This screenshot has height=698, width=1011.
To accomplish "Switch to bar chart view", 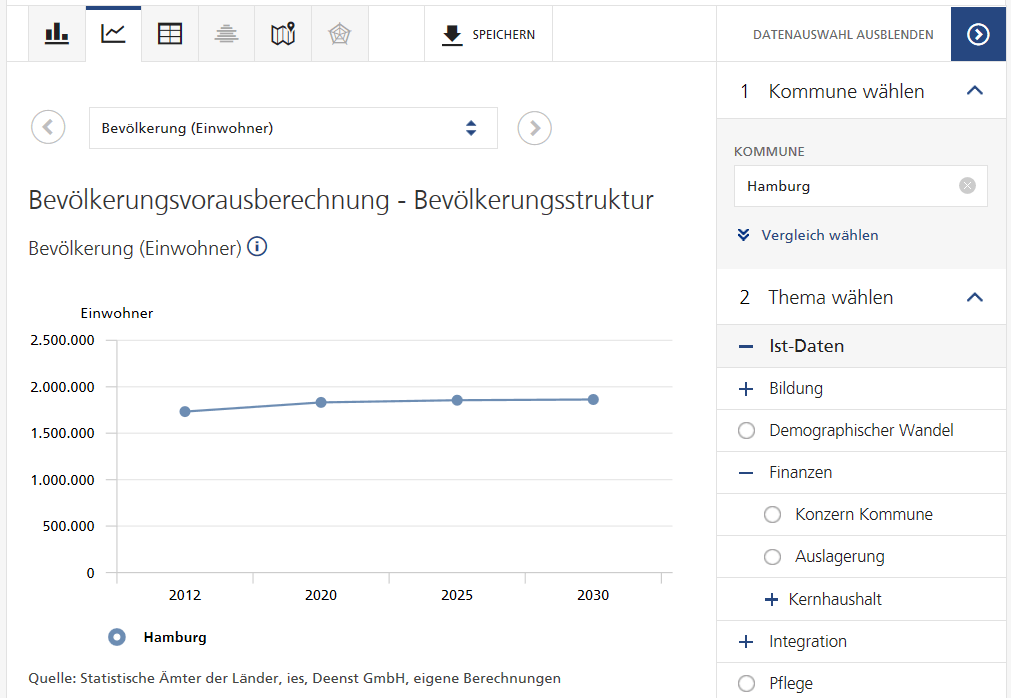I will [x=57, y=34].
